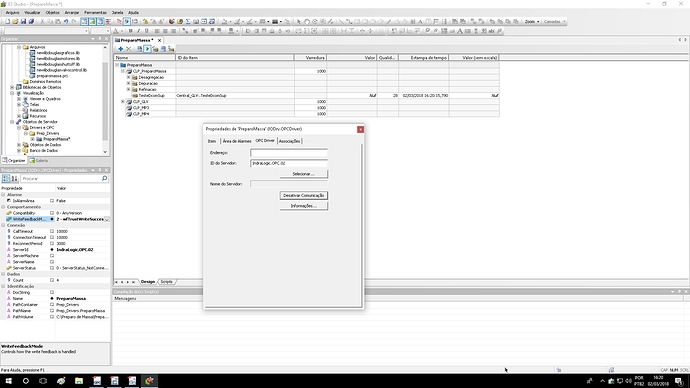Click the Undo arrow icon
690x388 pixels.
click(x=66, y=21)
